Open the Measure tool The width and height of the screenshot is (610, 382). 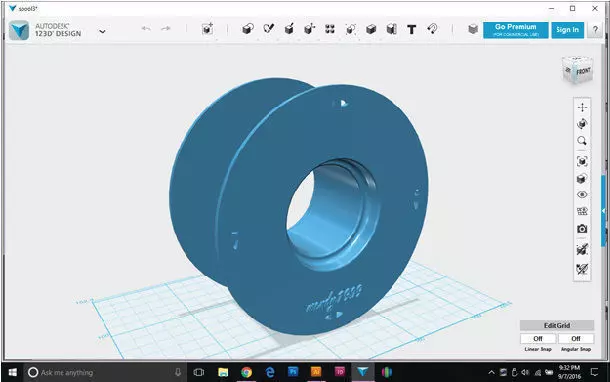point(391,29)
